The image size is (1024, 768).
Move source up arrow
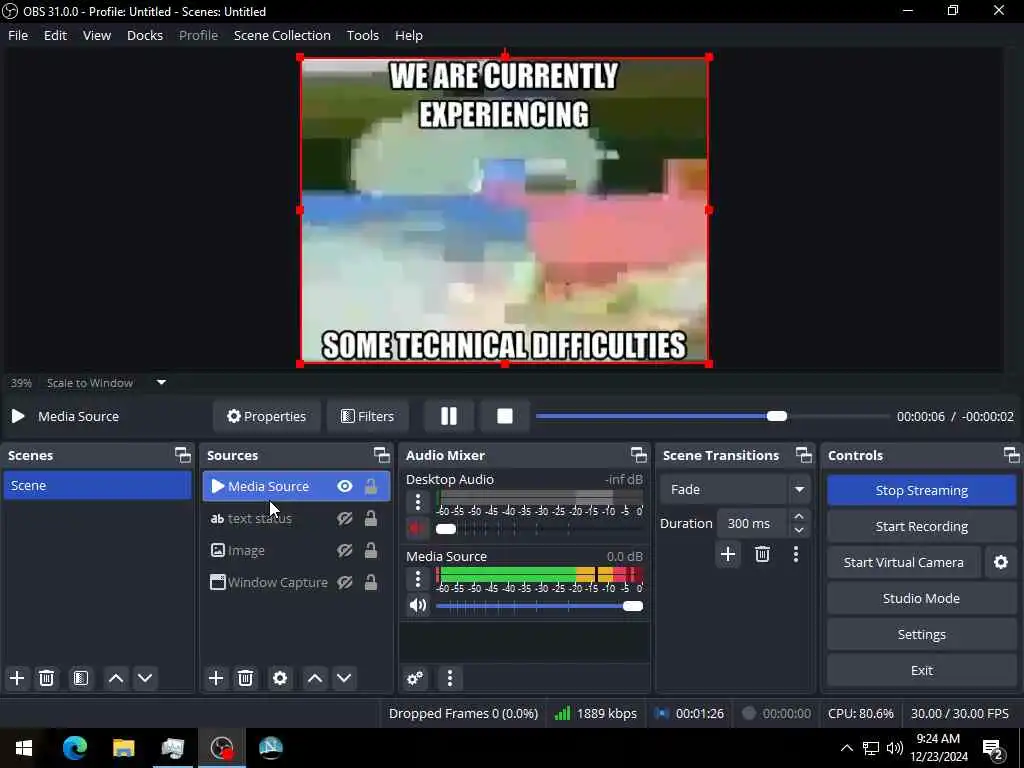pyautogui.click(x=315, y=678)
